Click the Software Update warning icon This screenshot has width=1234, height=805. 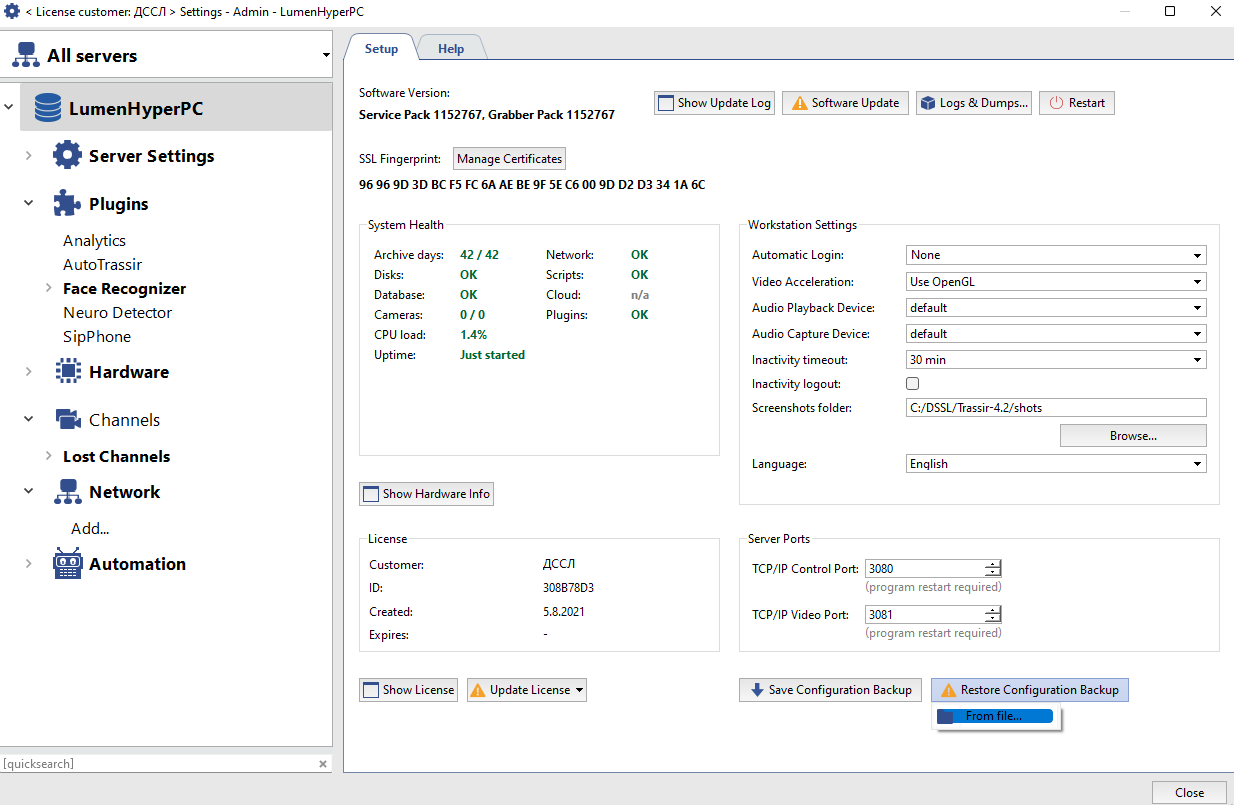[799, 103]
